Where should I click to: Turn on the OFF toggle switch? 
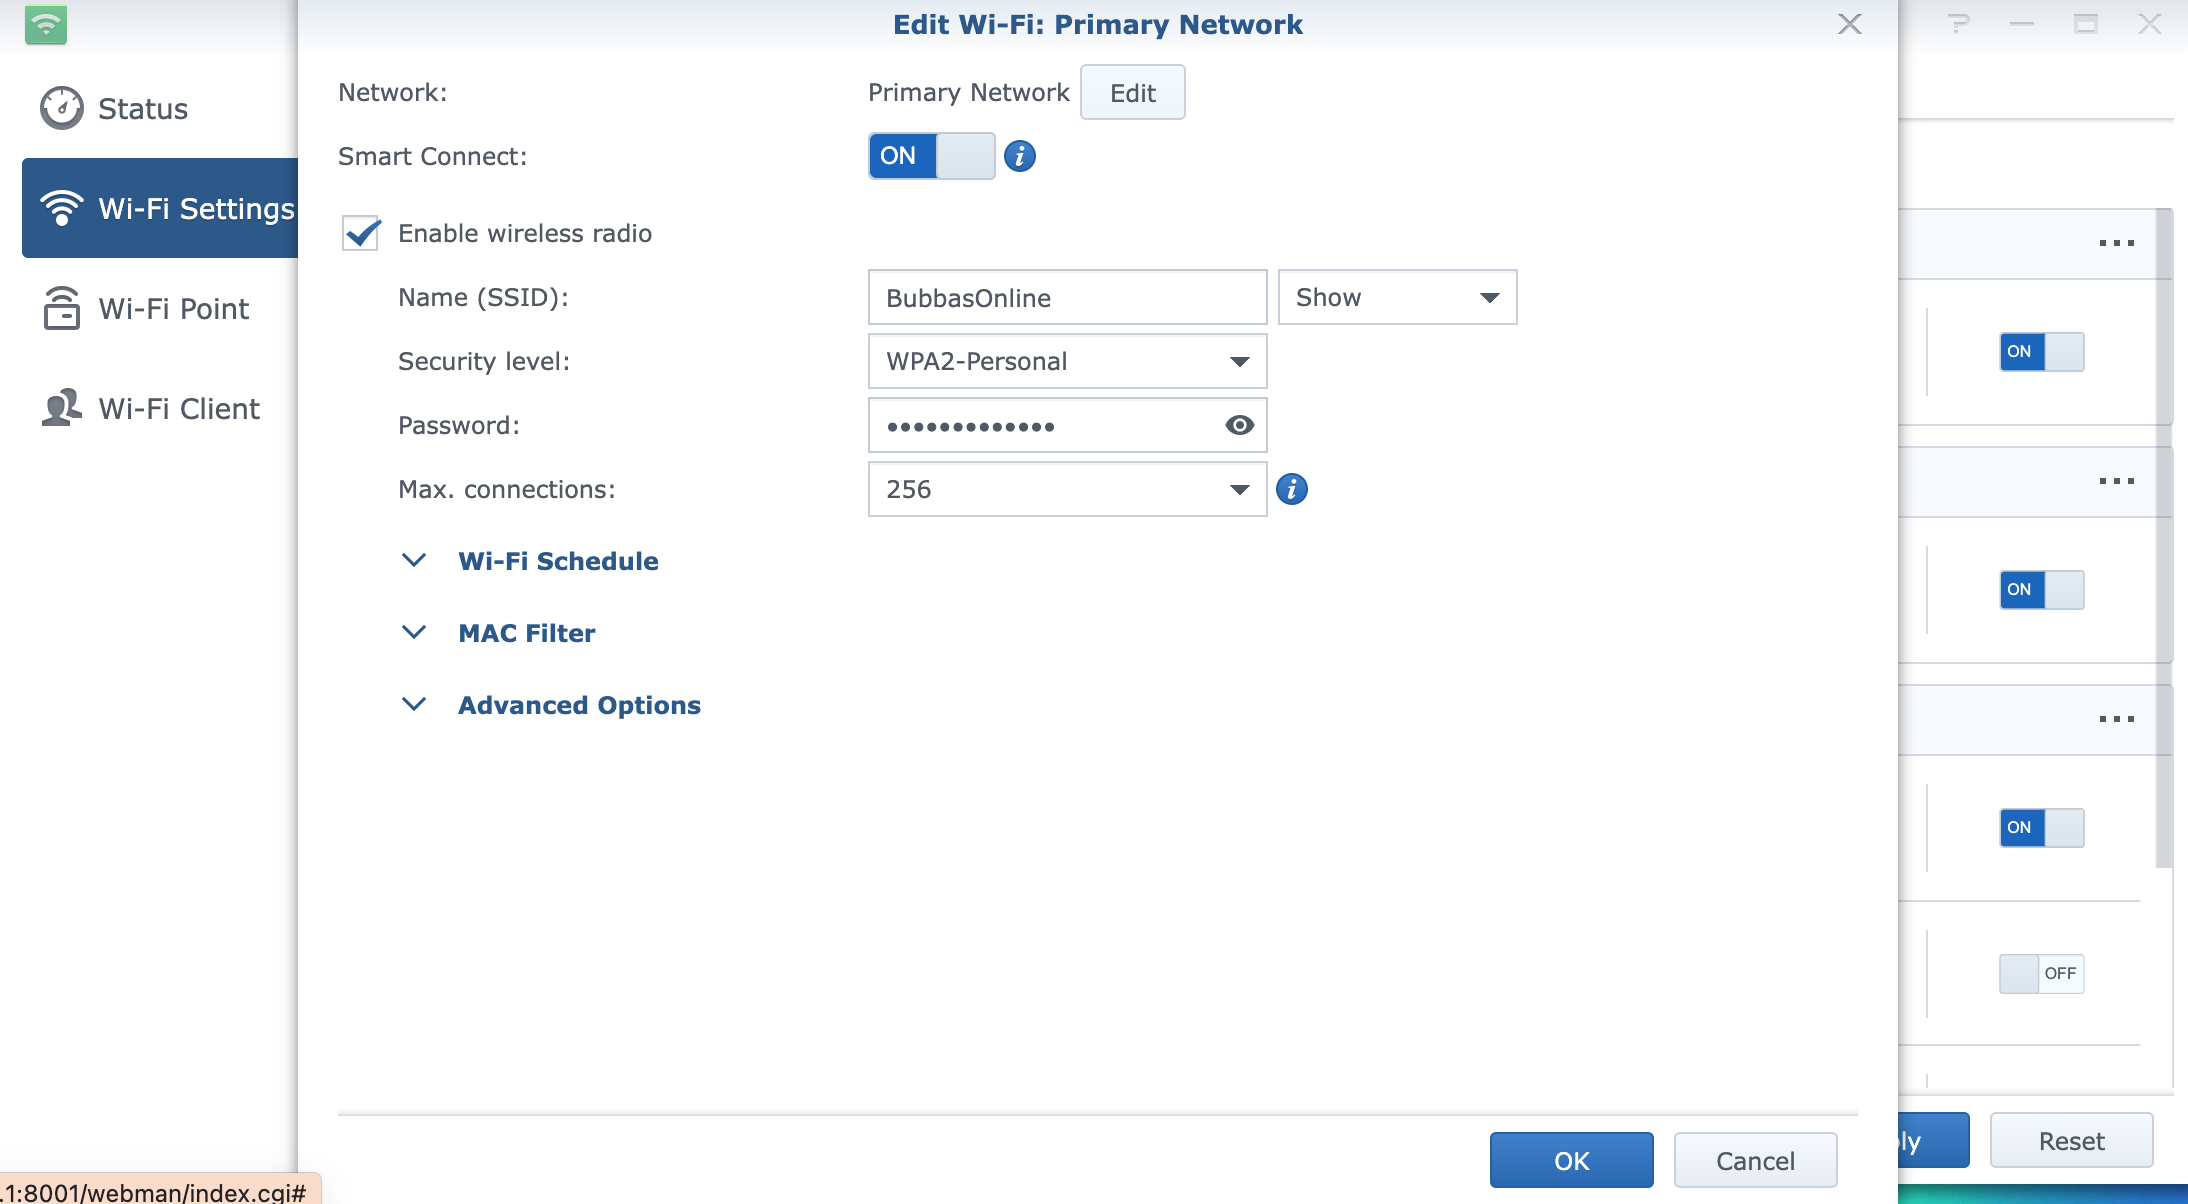(x=2041, y=973)
